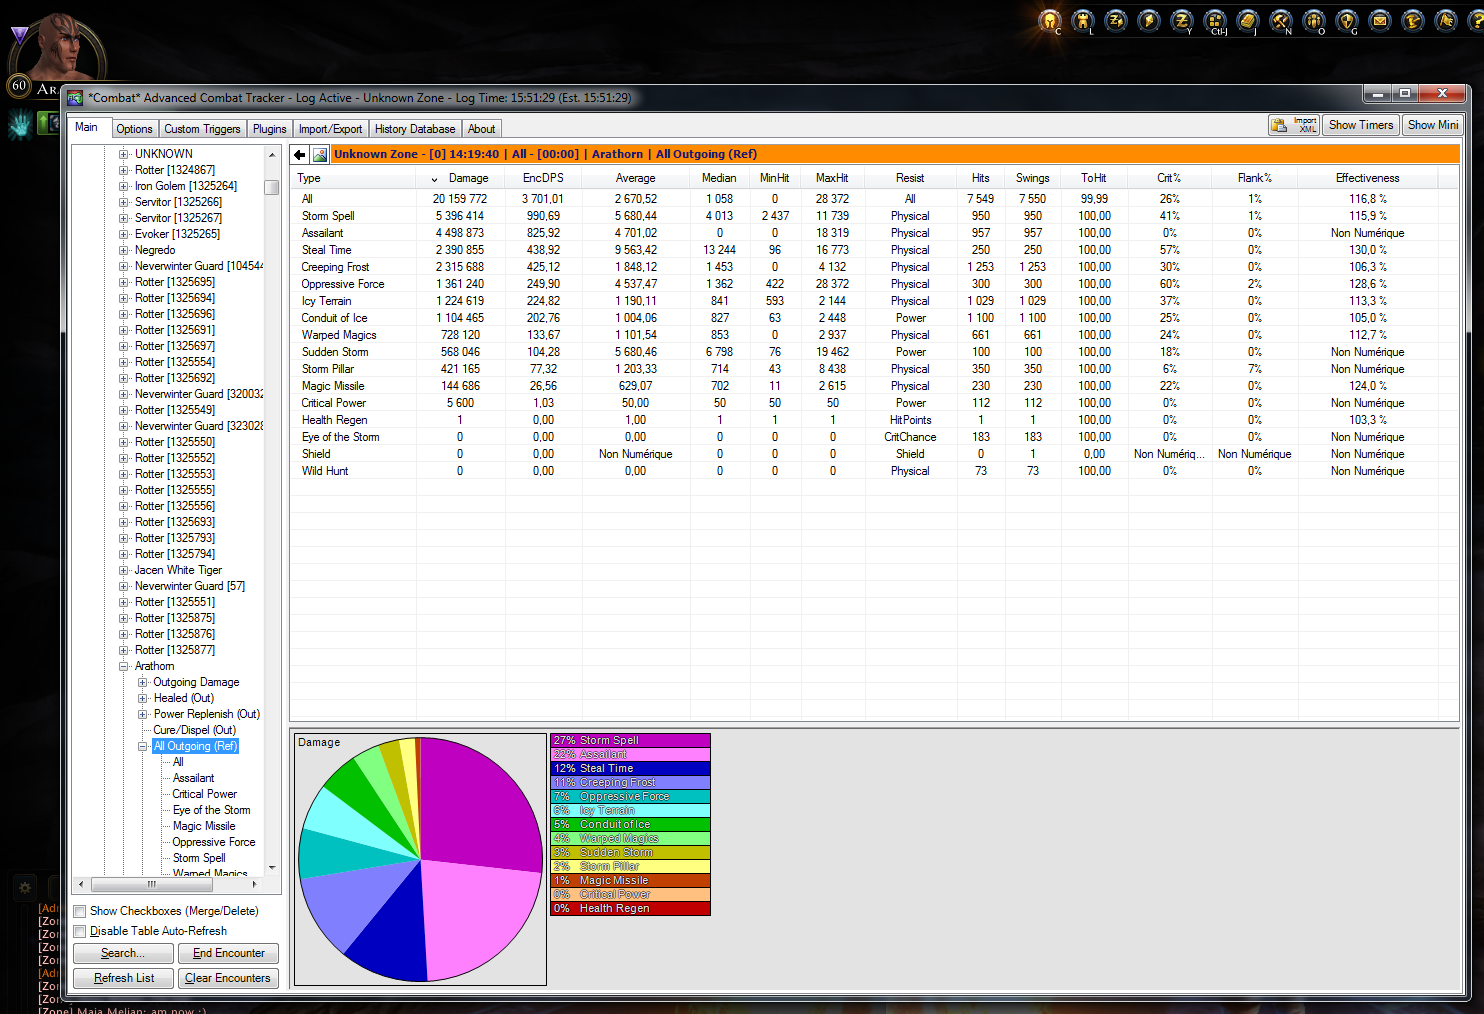Open the graph/image icon next to back arrow
Image resolution: width=1484 pixels, height=1014 pixels.
tap(320, 154)
